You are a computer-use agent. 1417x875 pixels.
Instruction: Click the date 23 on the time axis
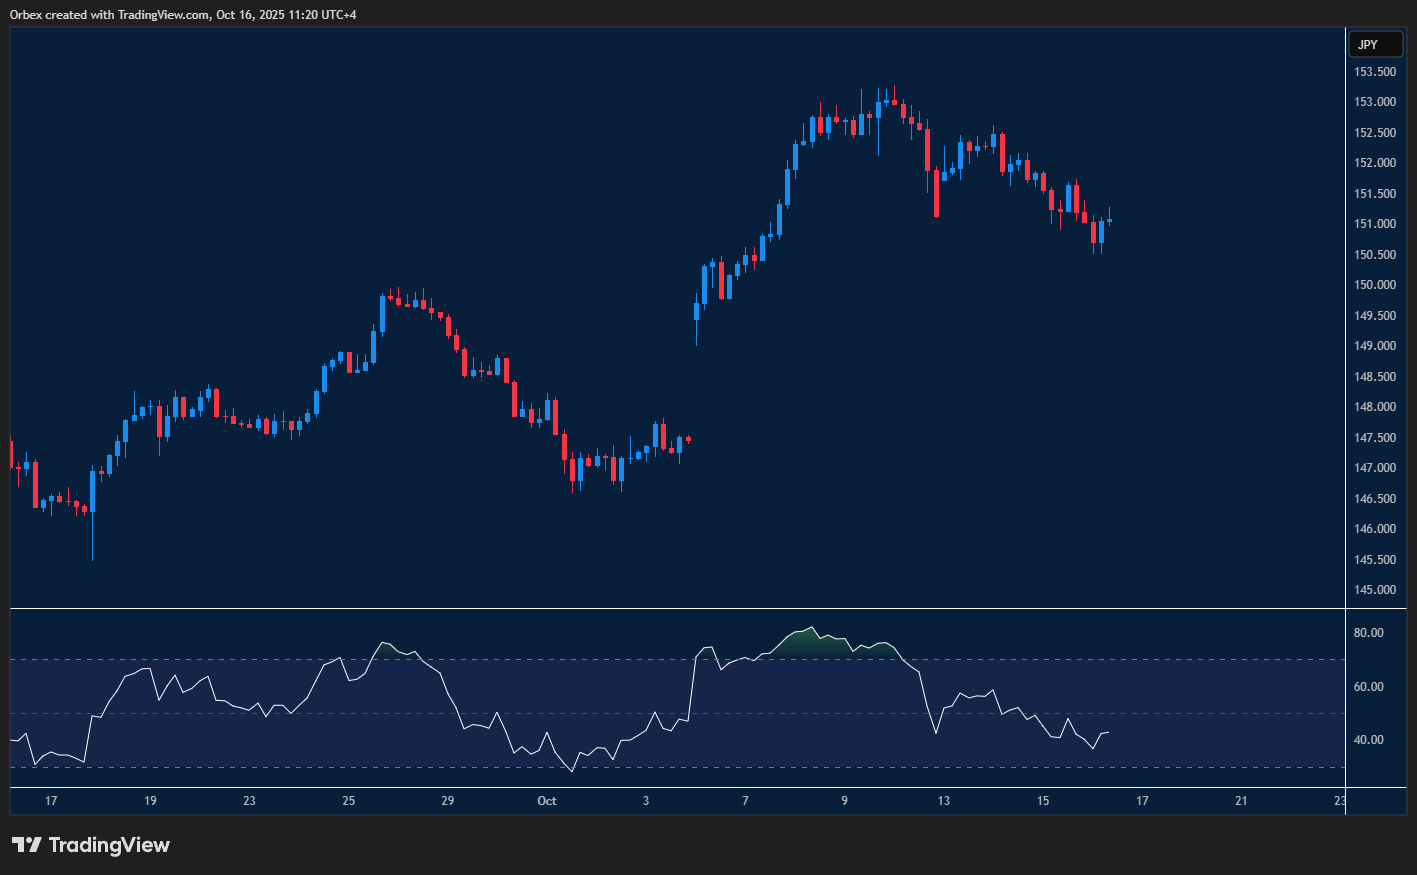(249, 801)
